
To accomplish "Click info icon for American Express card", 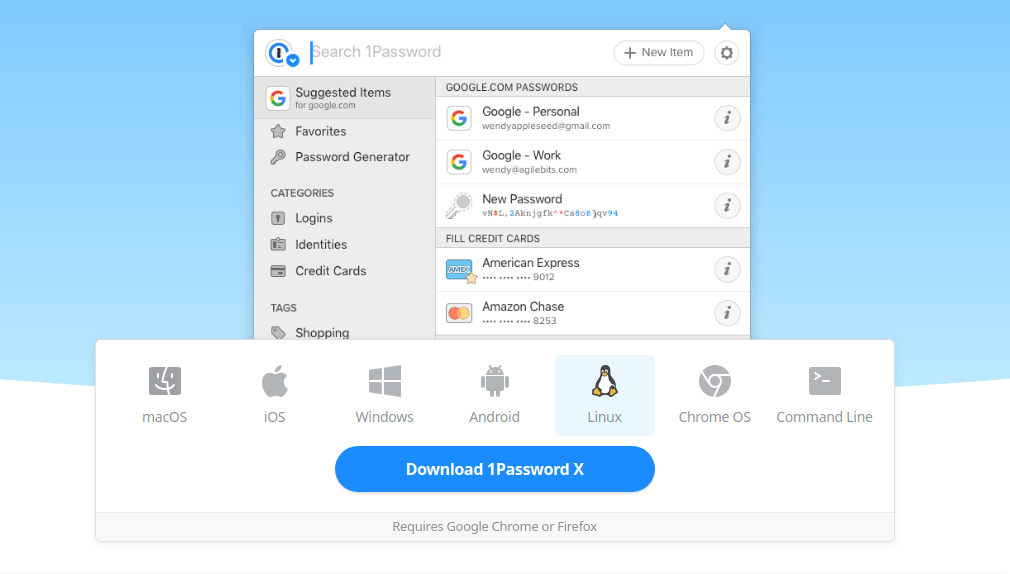I will [727, 269].
